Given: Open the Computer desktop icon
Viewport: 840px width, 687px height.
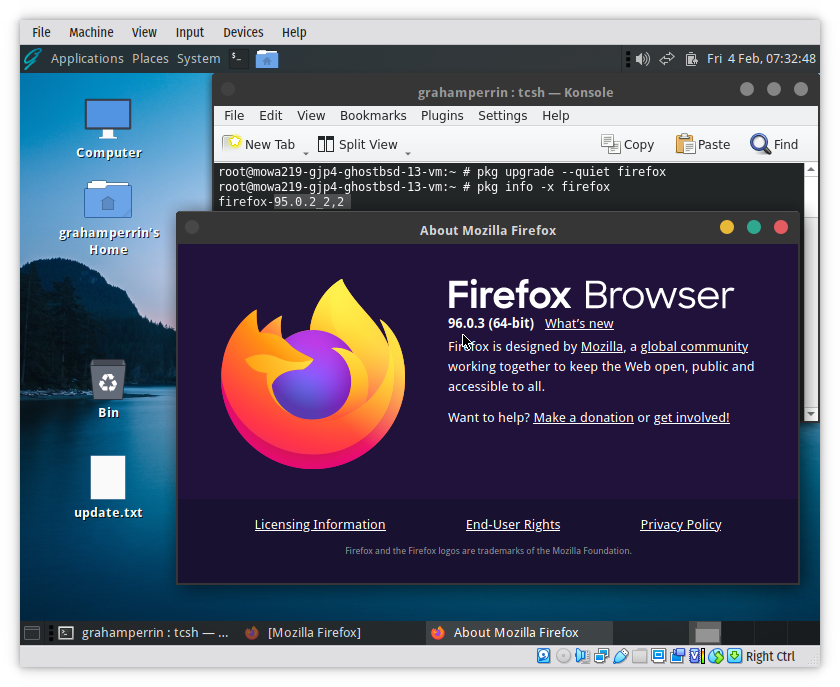Looking at the screenshot, I should pyautogui.click(x=108, y=120).
